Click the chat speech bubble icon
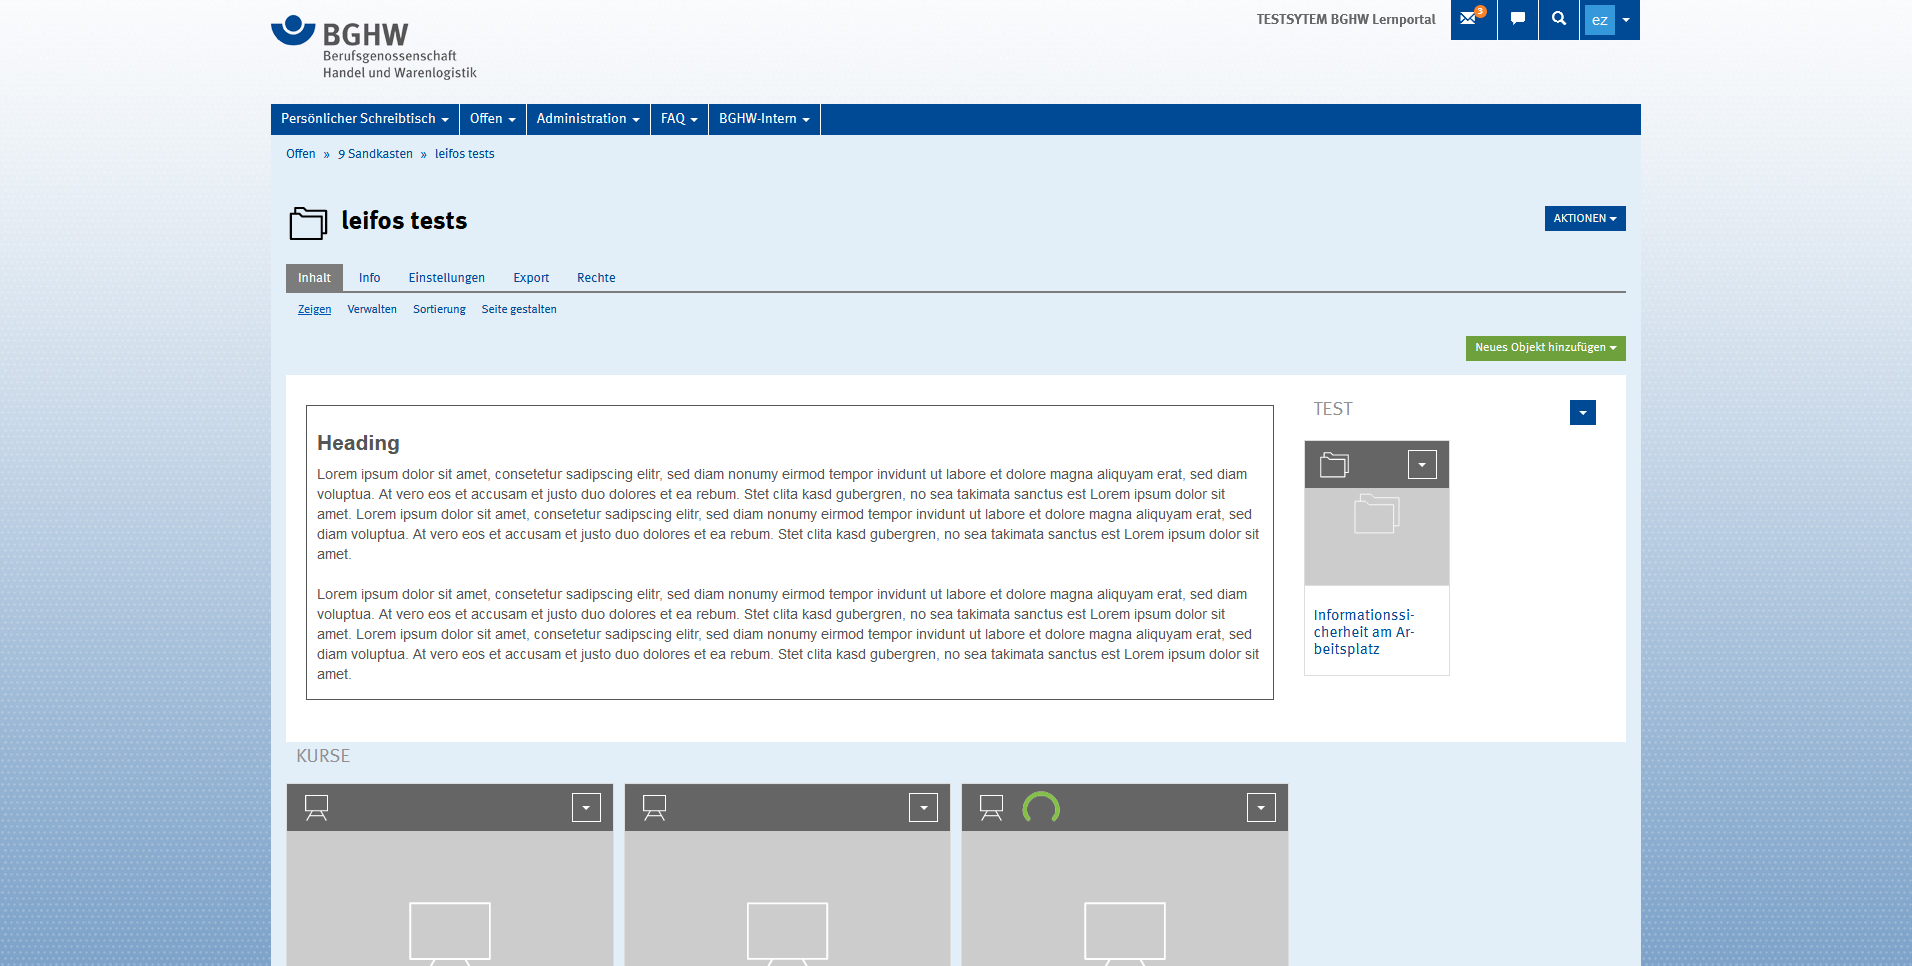Screen dimensions: 1912x966 1517,19
